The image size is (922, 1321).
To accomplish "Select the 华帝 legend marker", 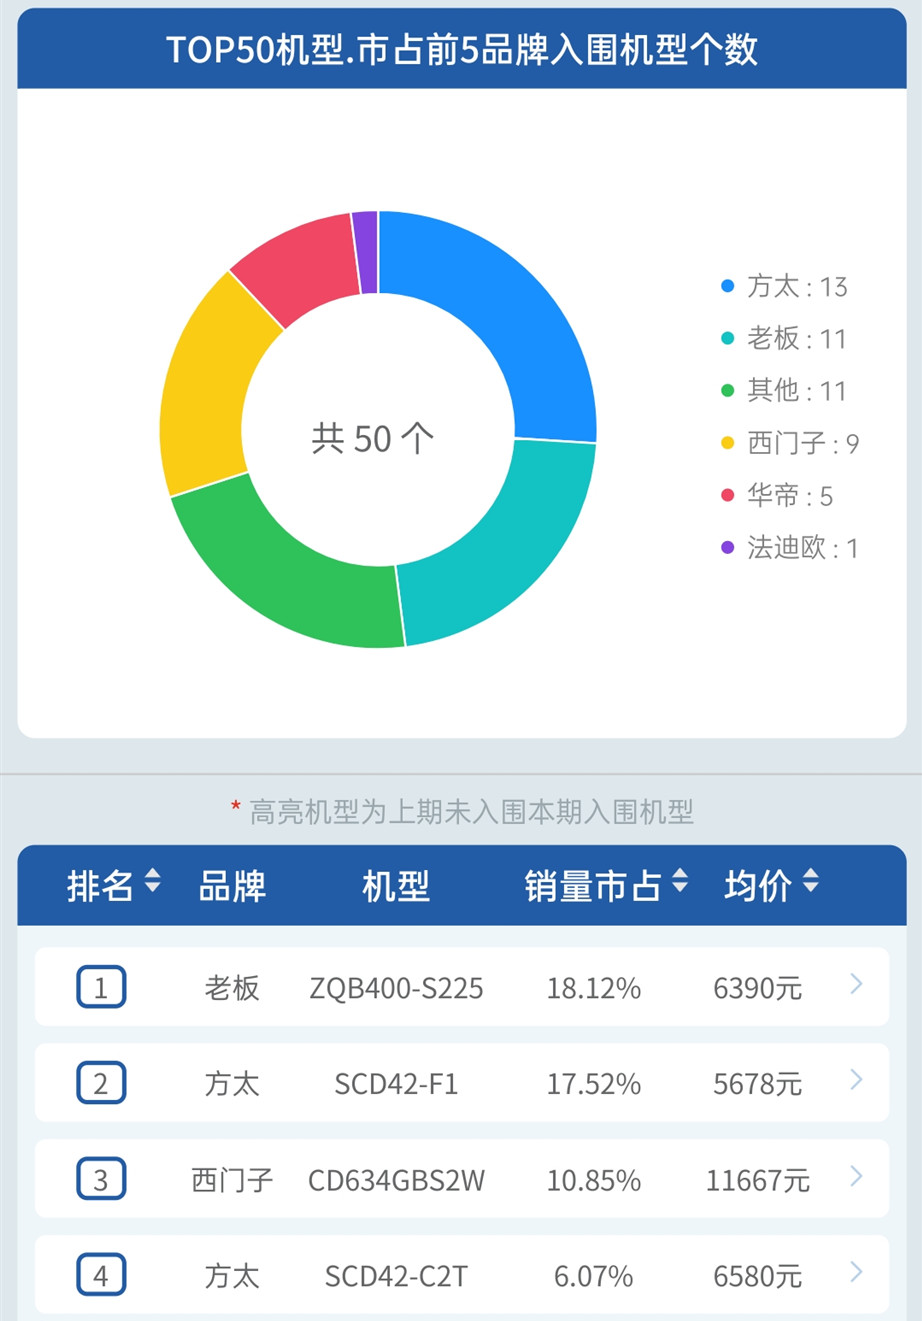I will tap(727, 495).
